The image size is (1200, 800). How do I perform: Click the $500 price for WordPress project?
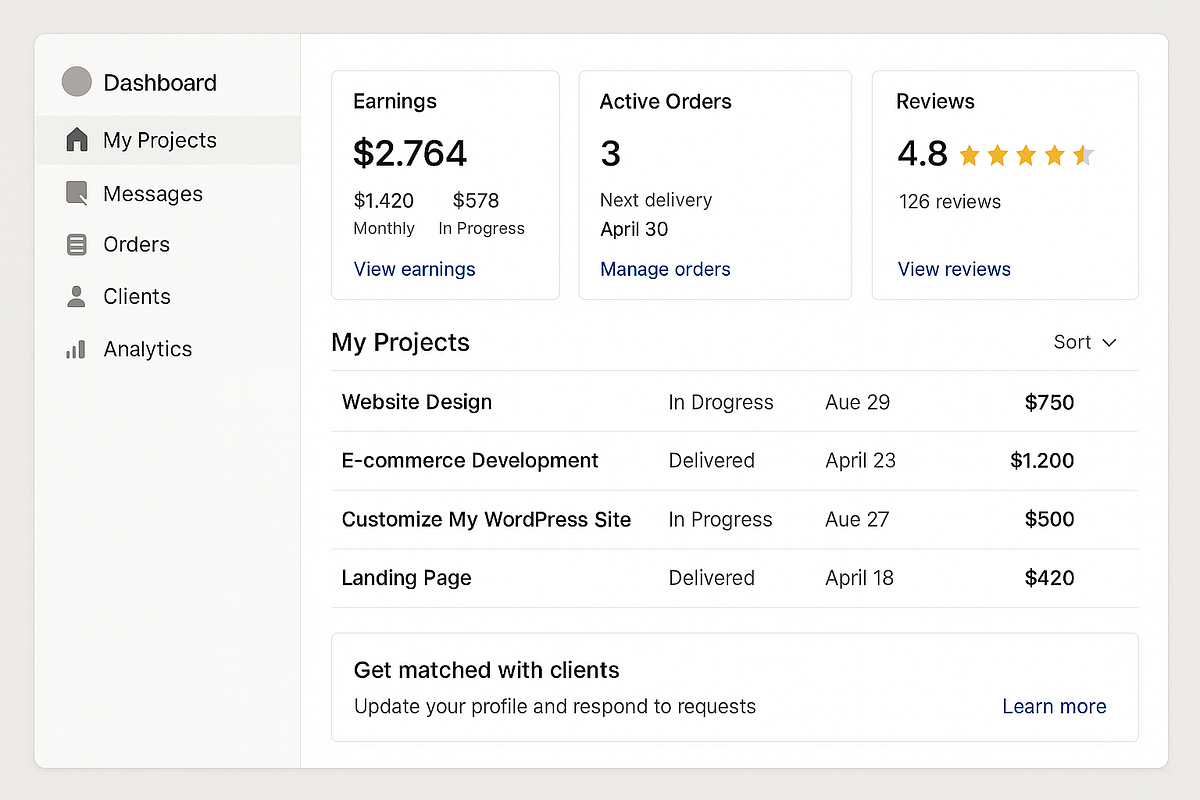(1050, 520)
